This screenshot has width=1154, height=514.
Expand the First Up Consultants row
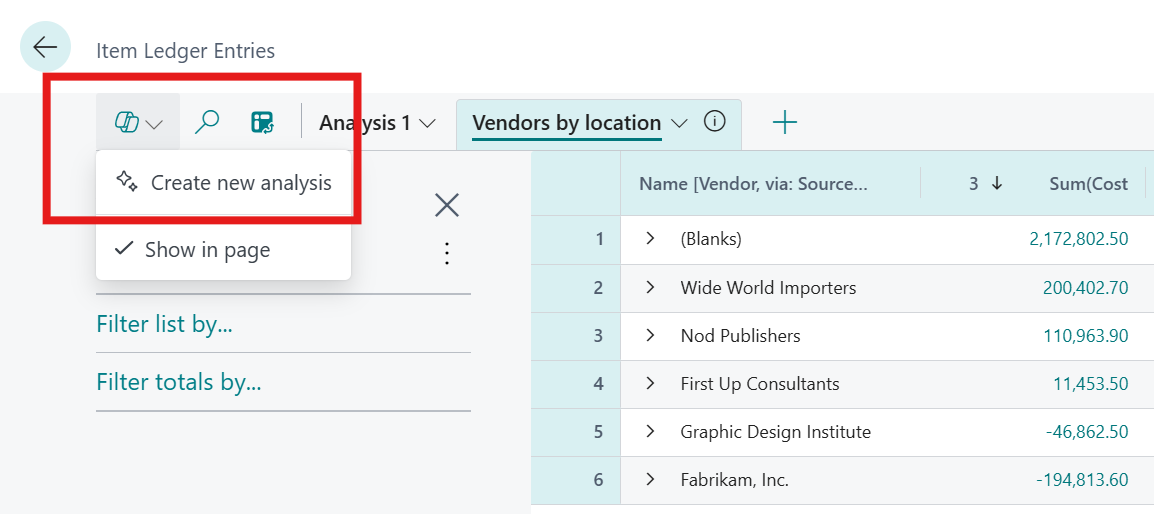pos(650,383)
